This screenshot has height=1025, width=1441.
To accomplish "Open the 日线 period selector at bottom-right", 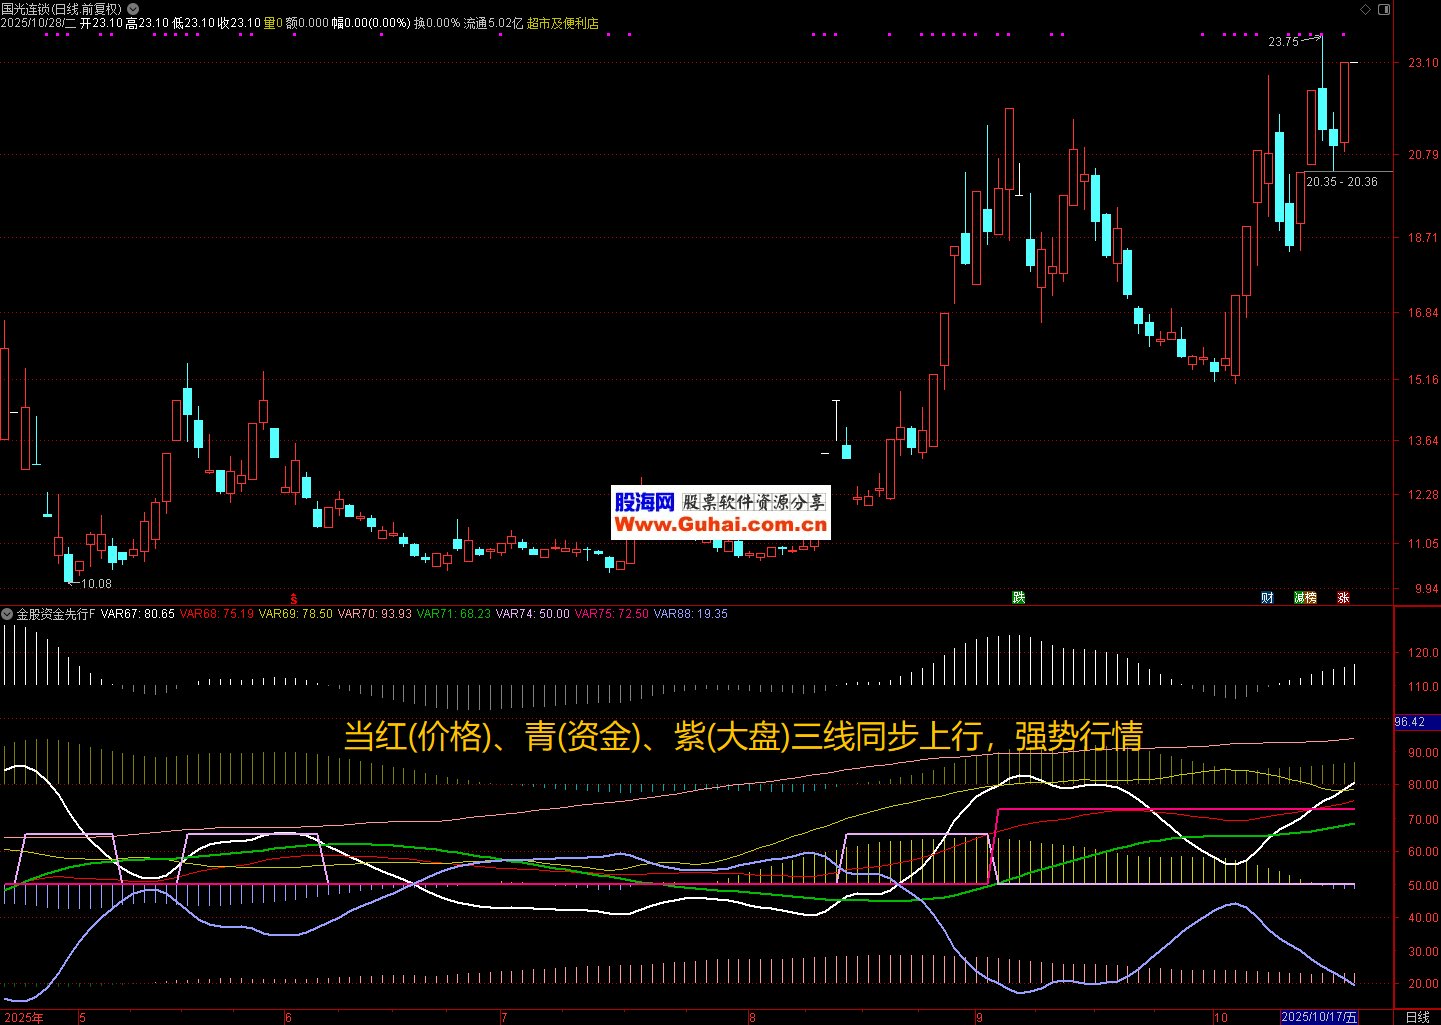I will click(x=1417, y=1017).
